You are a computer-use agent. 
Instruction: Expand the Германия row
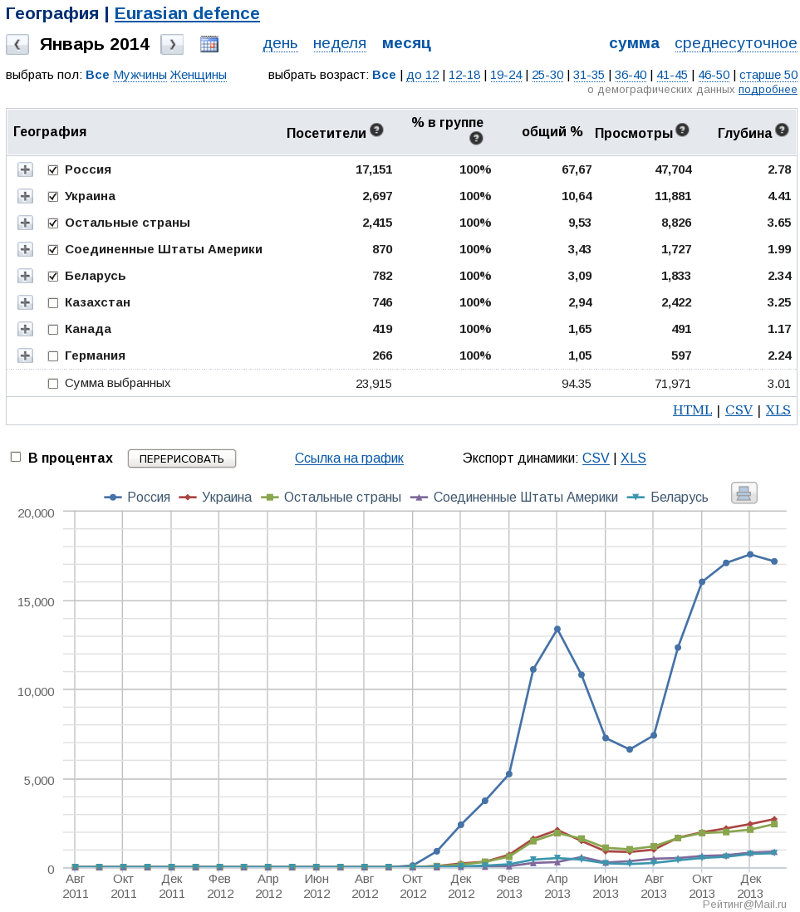tap(24, 355)
